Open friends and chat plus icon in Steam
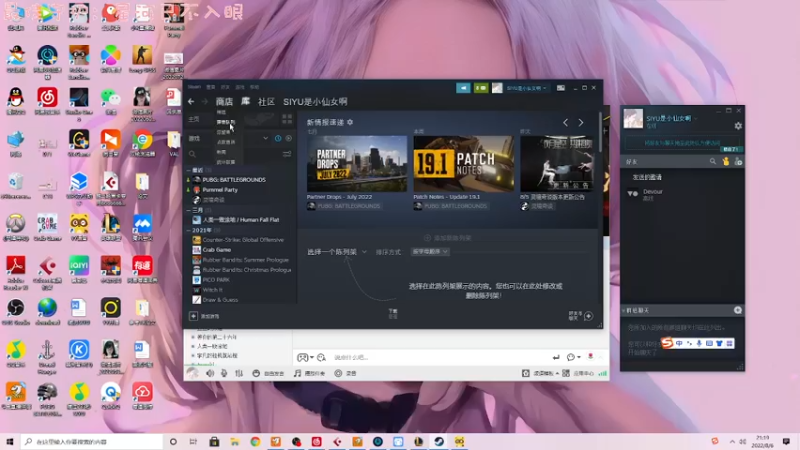 pos(588,316)
